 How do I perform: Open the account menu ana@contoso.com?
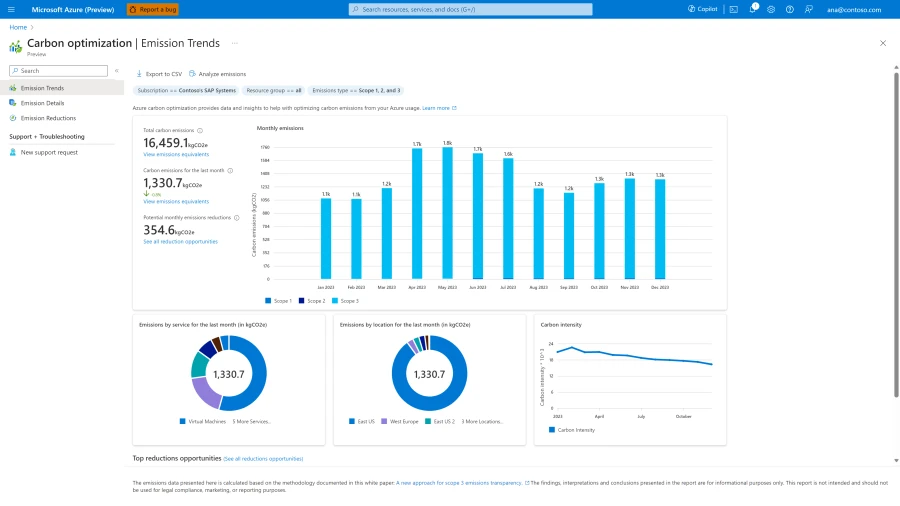tap(854, 9)
